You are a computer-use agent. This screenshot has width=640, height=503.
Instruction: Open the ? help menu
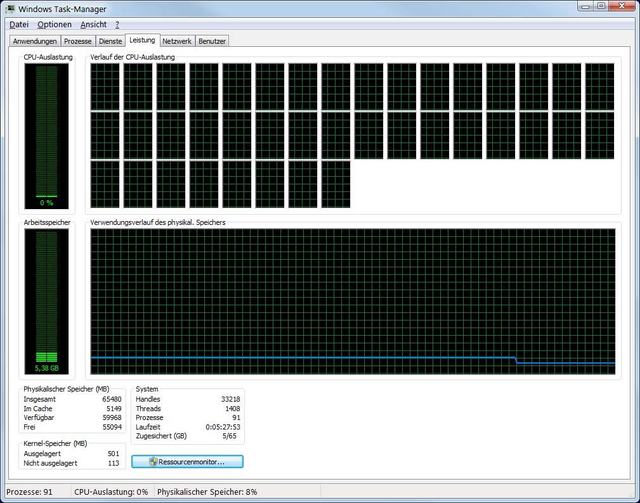pos(117,24)
